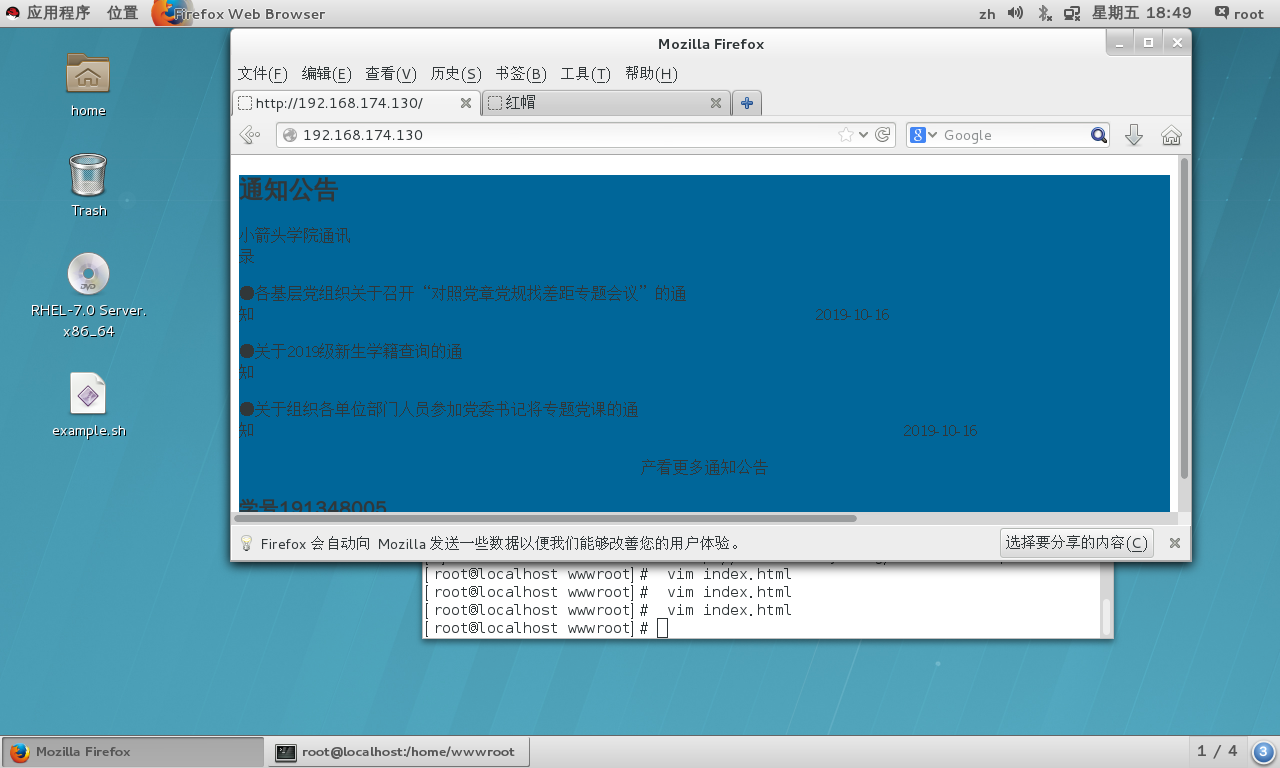The height and width of the screenshot is (768, 1280).
Task: Click Firefox Web Browser in top panel
Action: click(x=238, y=14)
